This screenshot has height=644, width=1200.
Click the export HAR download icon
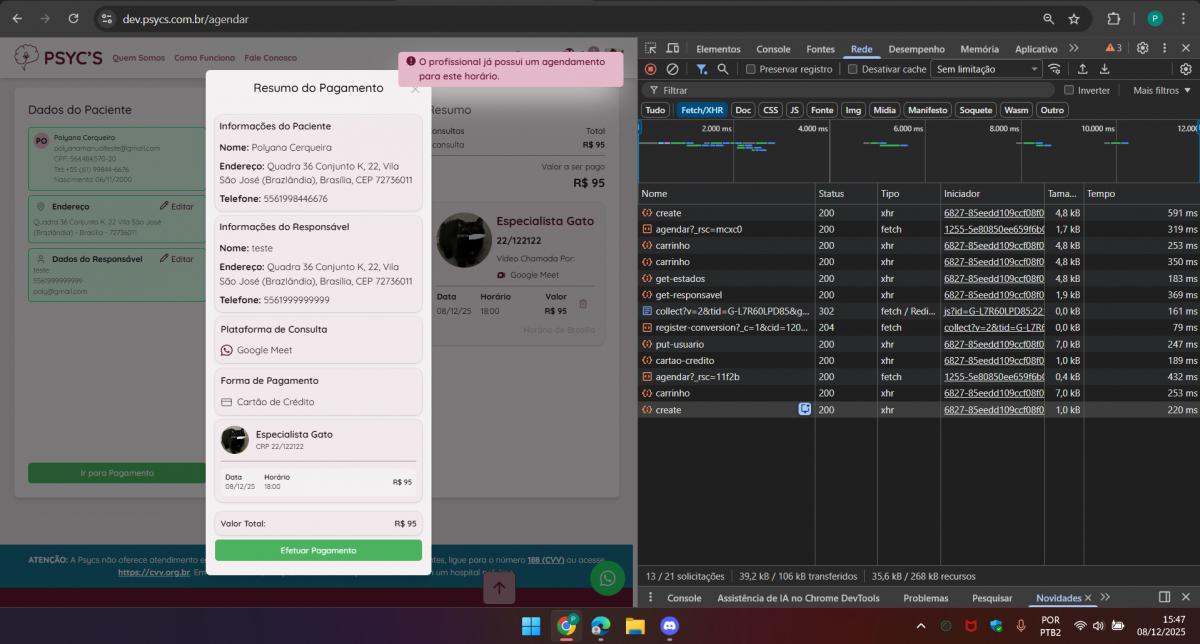pos(1105,69)
